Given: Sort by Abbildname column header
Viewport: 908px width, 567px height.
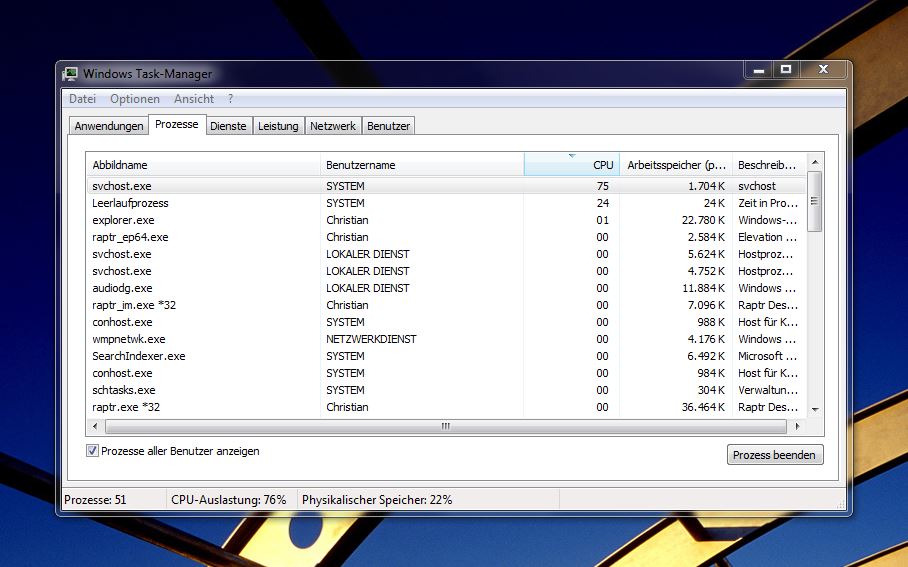Looking at the screenshot, I should coord(203,164).
